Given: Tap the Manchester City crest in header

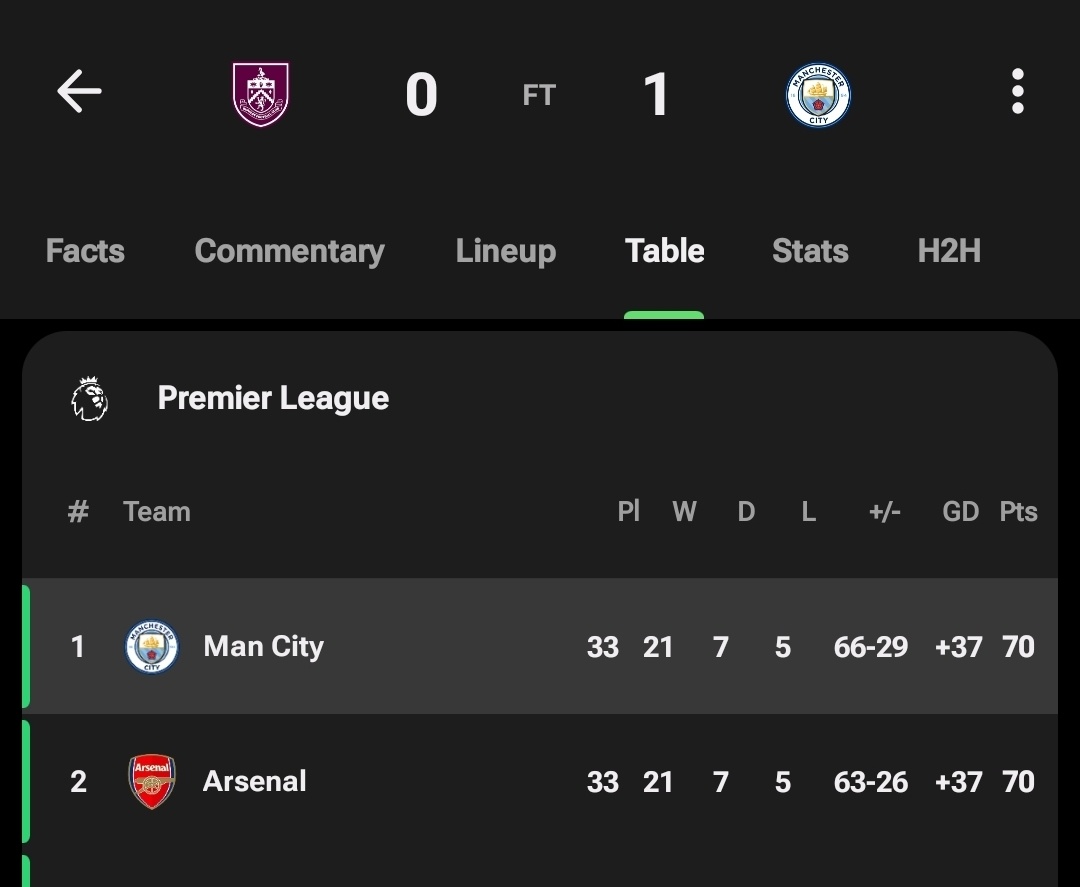Looking at the screenshot, I should tap(818, 95).
